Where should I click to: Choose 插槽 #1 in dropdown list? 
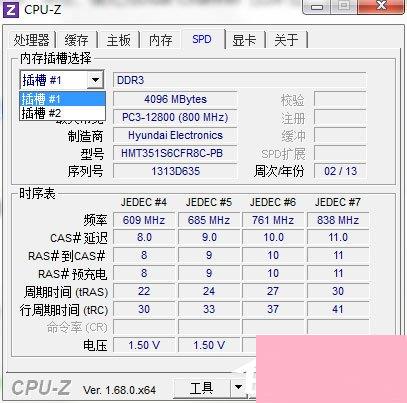point(62,99)
